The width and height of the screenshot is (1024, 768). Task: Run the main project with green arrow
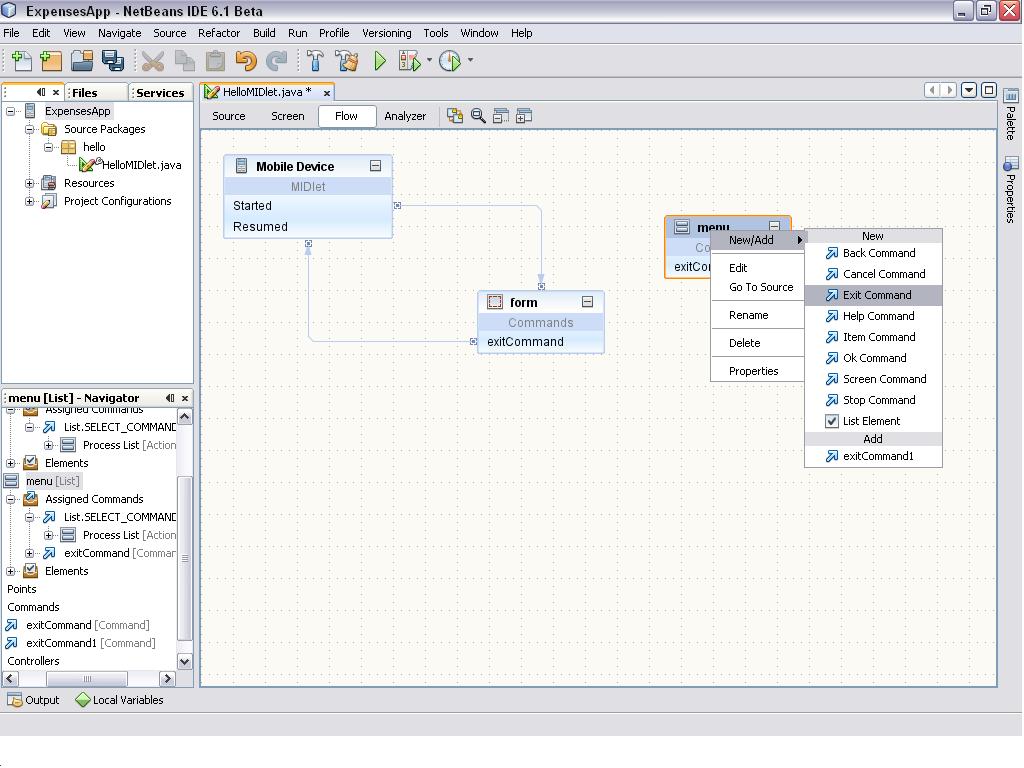click(380, 61)
